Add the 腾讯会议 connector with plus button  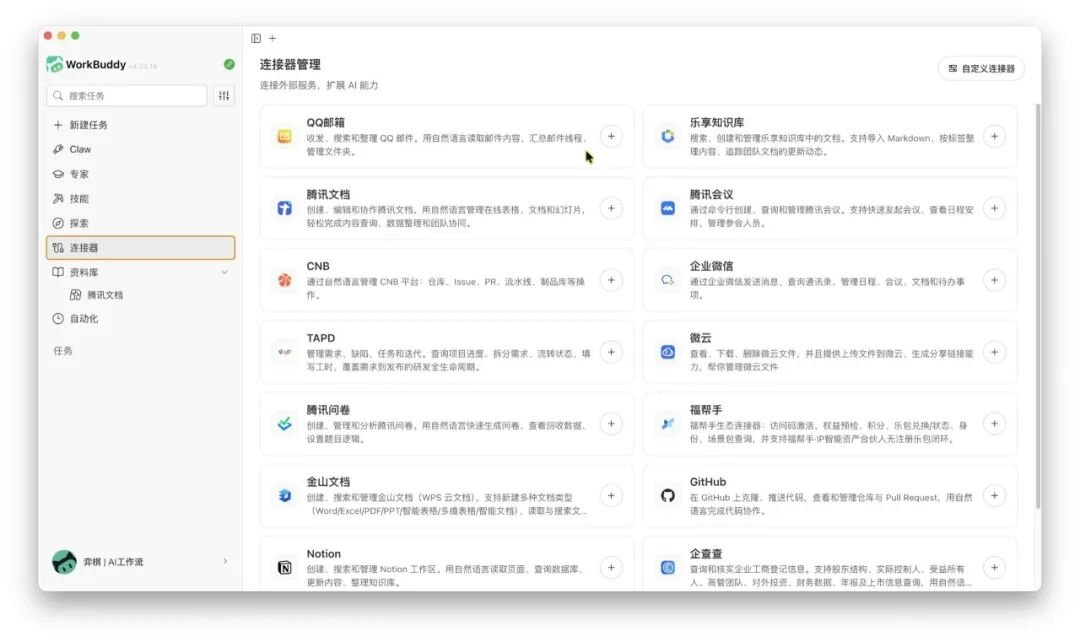click(x=994, y=208)
